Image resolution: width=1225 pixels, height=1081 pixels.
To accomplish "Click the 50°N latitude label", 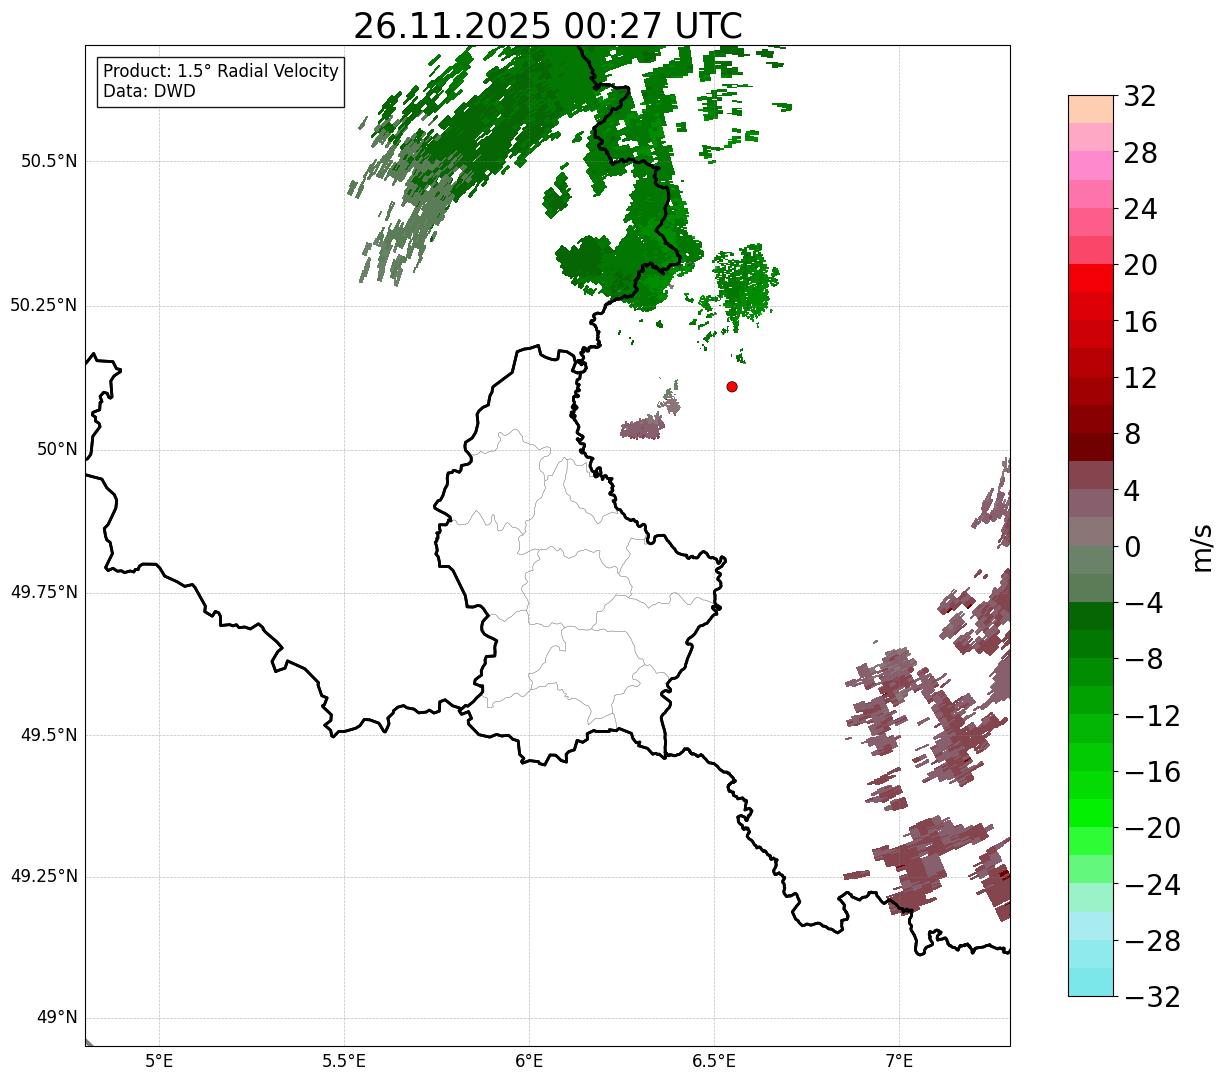I will pyautogui.click(x=57, y=449).
